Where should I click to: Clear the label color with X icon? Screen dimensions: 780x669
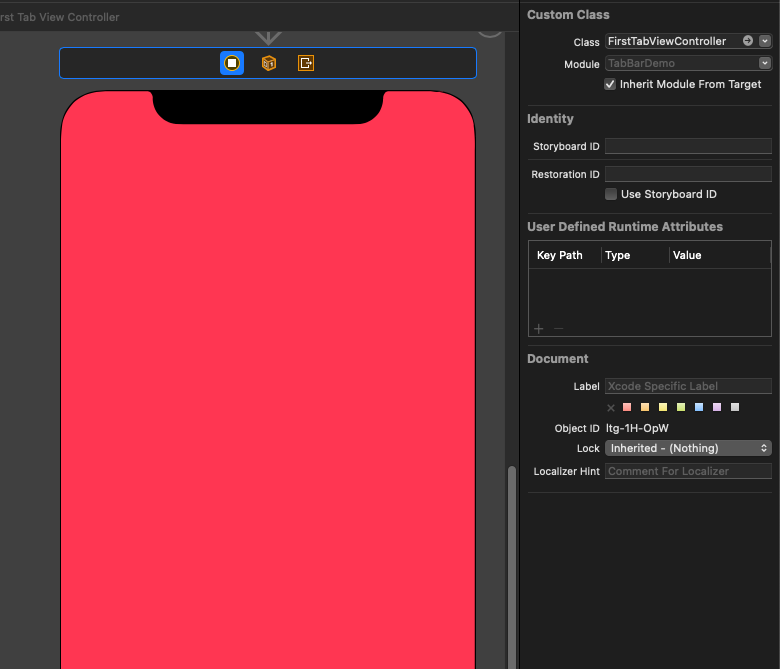[x=611, y=408]
